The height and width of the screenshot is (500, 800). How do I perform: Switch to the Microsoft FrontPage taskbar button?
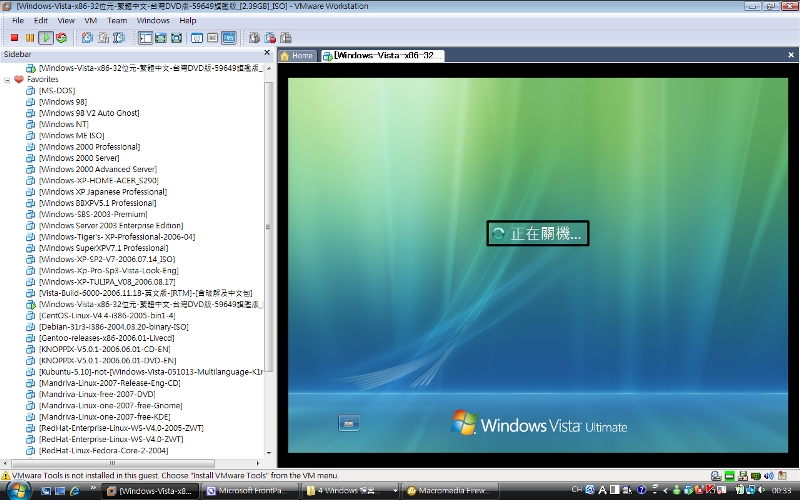252,491
